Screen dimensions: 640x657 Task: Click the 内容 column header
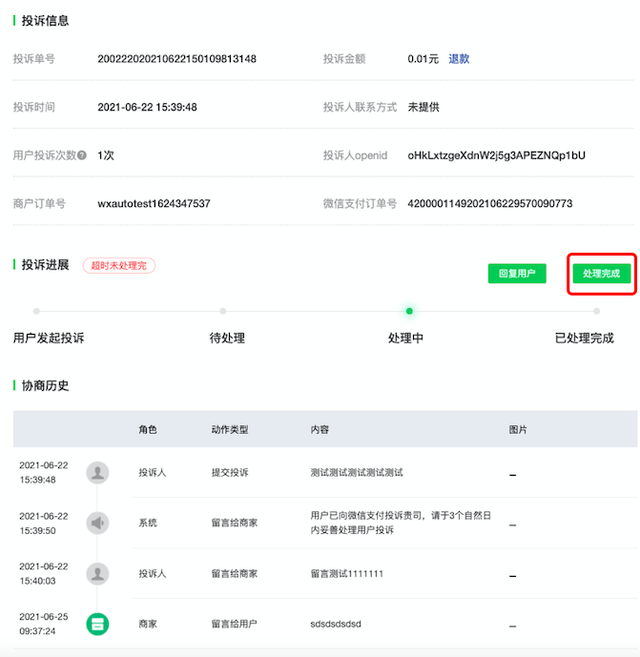click(x=319, y=429)
